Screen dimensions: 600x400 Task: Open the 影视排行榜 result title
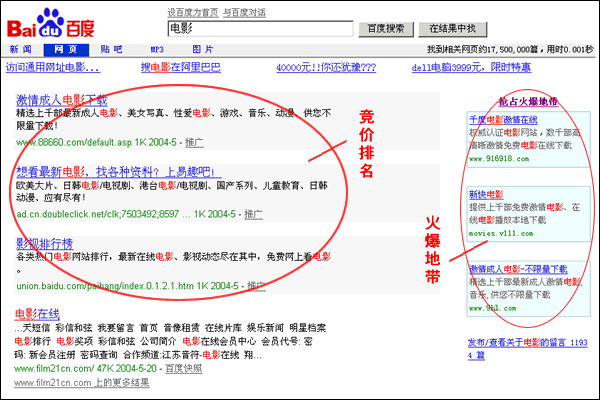[x=44, y=243]
